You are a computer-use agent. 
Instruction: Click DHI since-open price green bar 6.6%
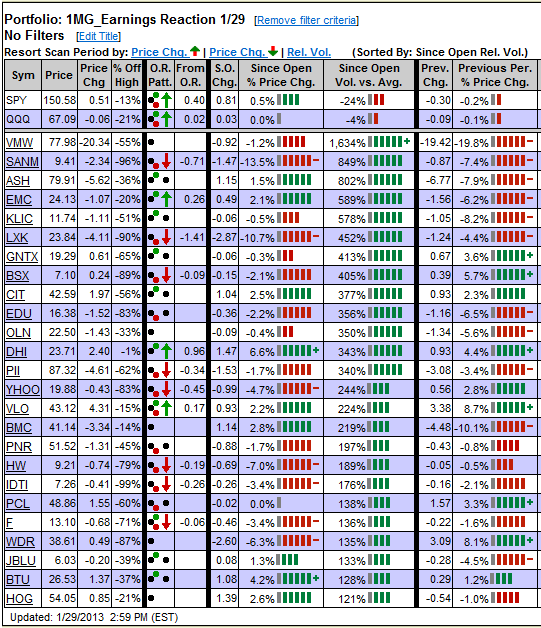[298, 351]
